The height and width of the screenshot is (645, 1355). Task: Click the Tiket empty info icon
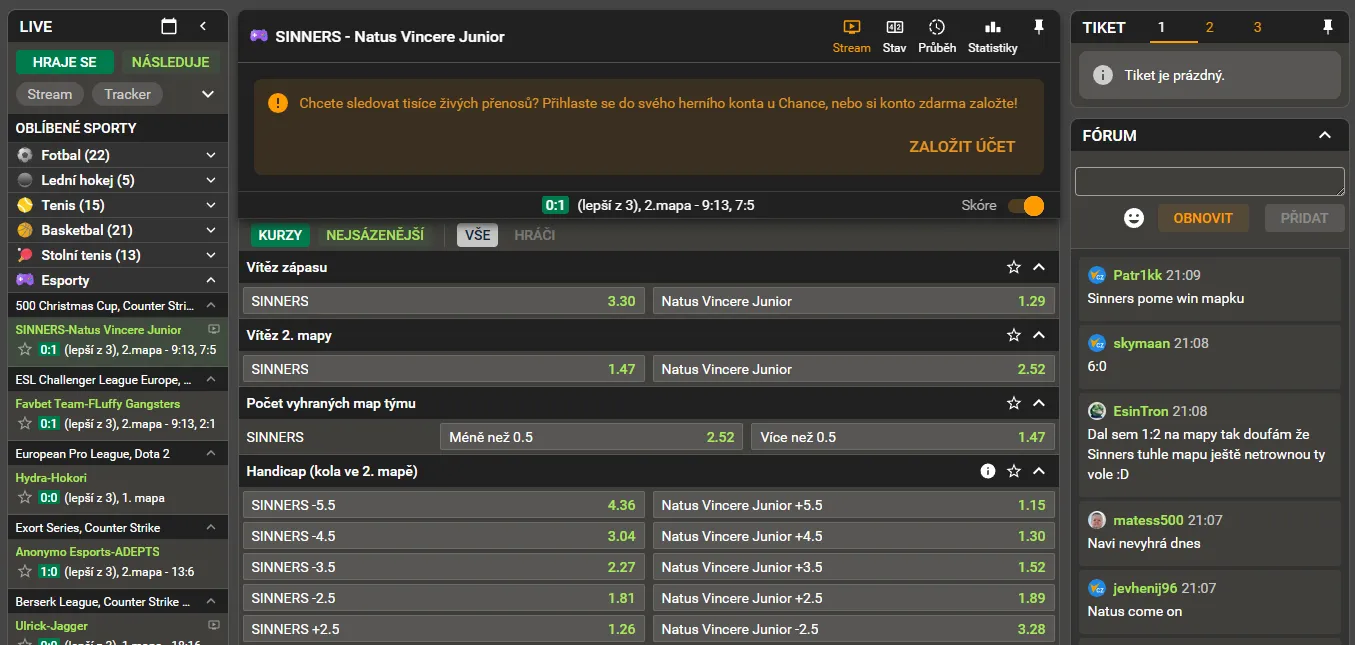(1103, 75)
